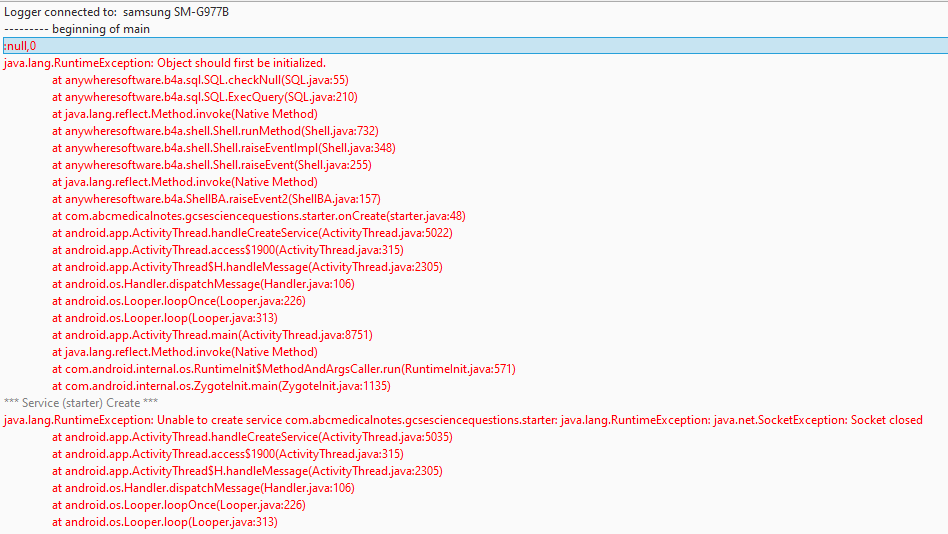The image size is (948, 534).
Task: Click the handleCreateService(ActivityThread.java:5022) line
Action: 252,233
